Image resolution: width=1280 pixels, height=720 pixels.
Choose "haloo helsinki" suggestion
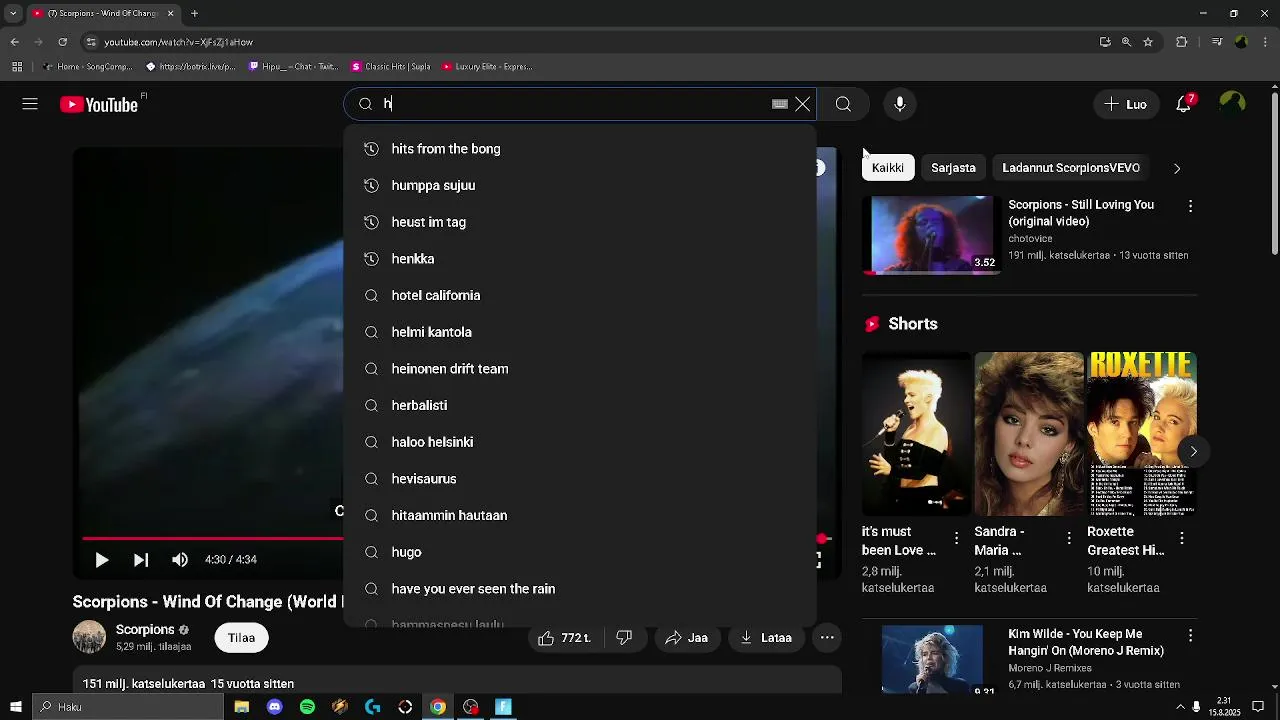coord(580,442)
